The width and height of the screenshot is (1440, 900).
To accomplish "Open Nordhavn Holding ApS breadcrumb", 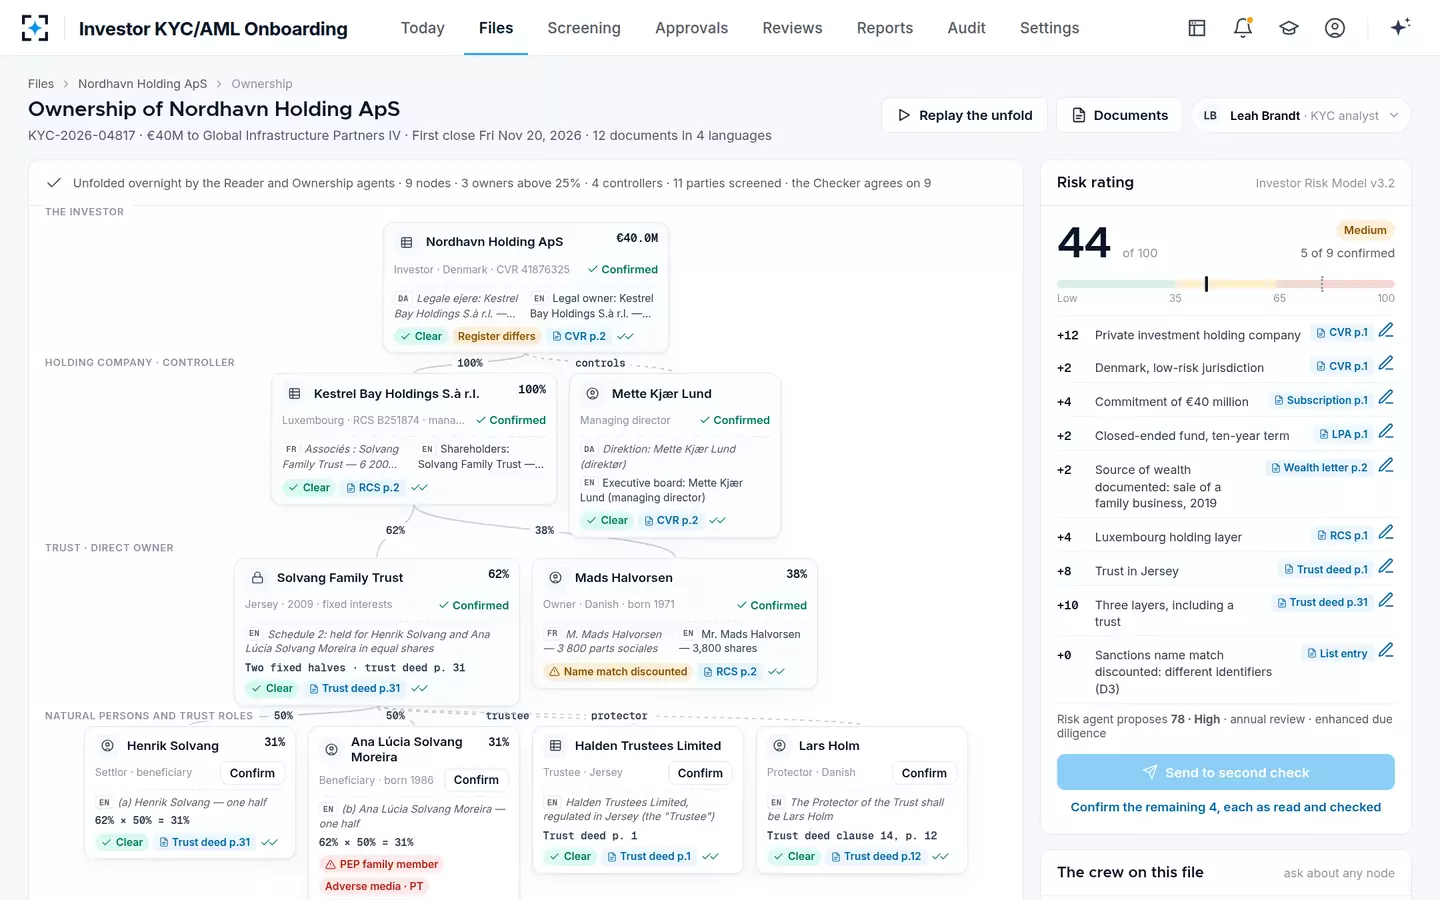I will (x=143, y=84).
